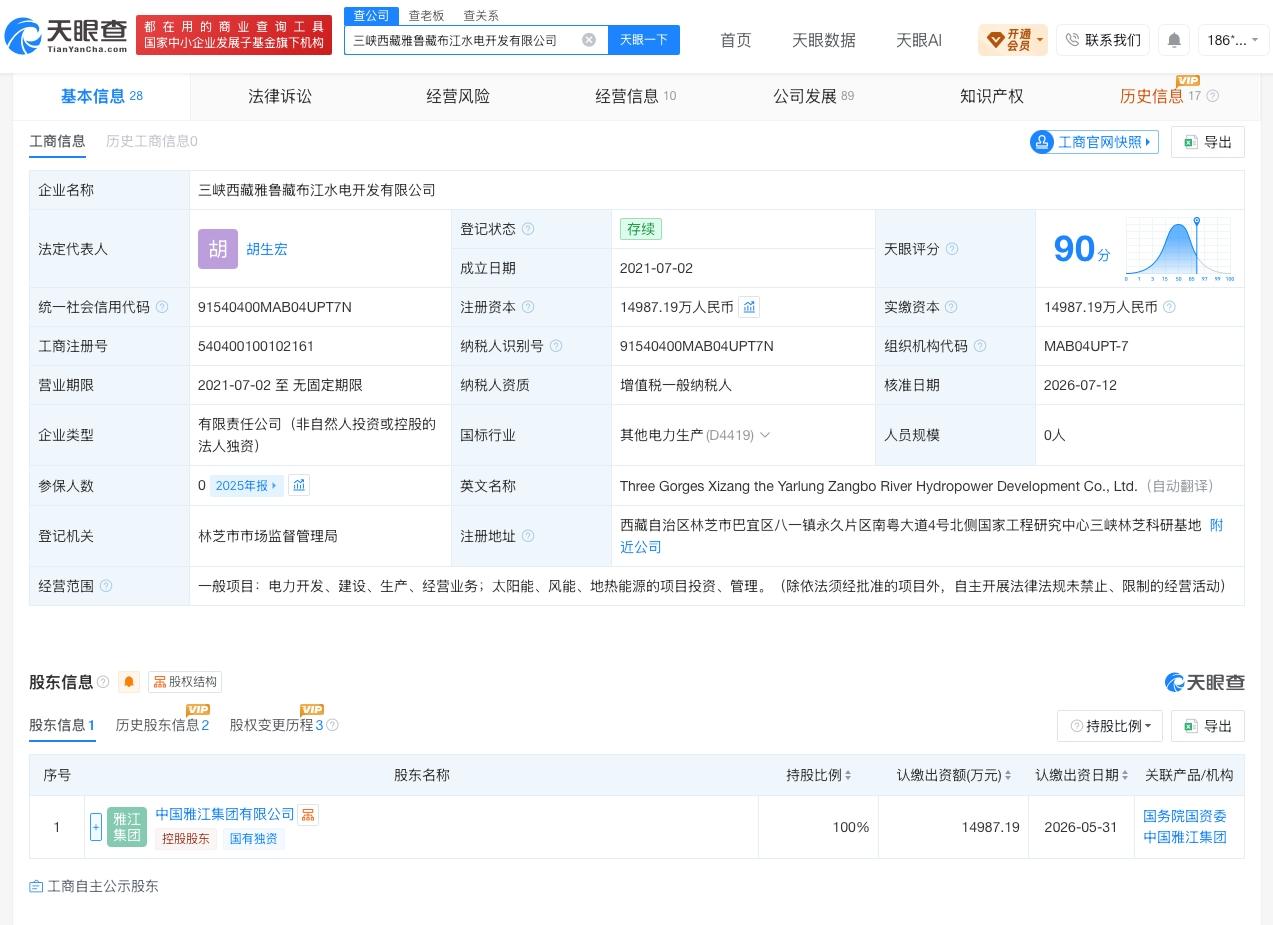Switch to 查老板 search mode
The width and height of the screenshot is (1273, 925).
[x=426, y=16]
